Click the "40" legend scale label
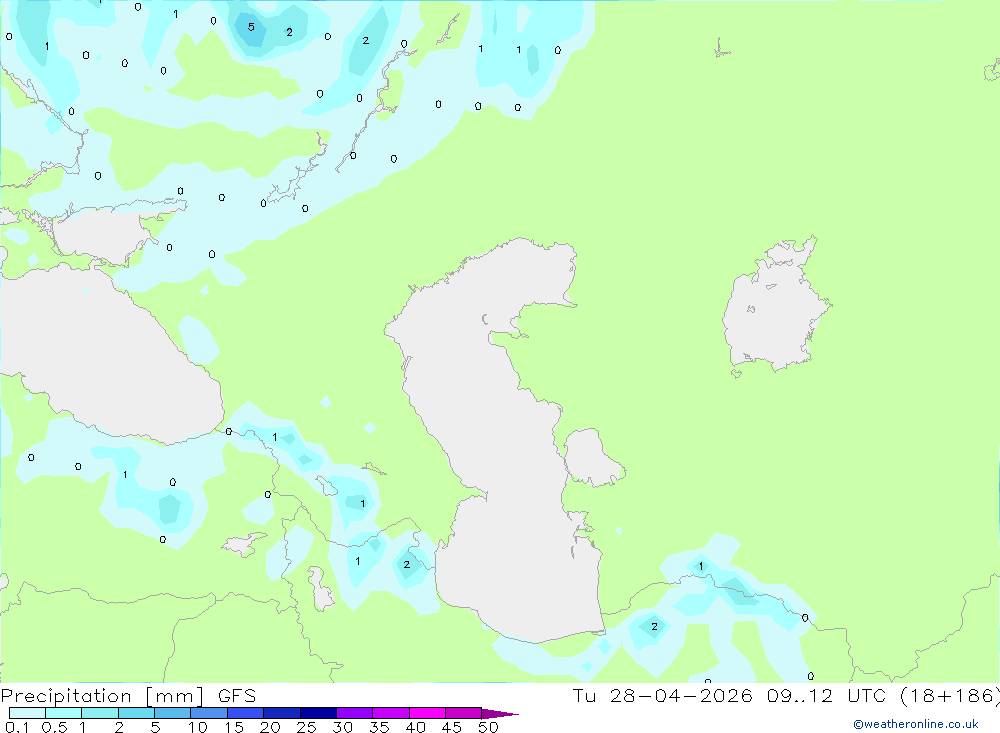This screenshot has width=1000, height=733. (416, 727)
